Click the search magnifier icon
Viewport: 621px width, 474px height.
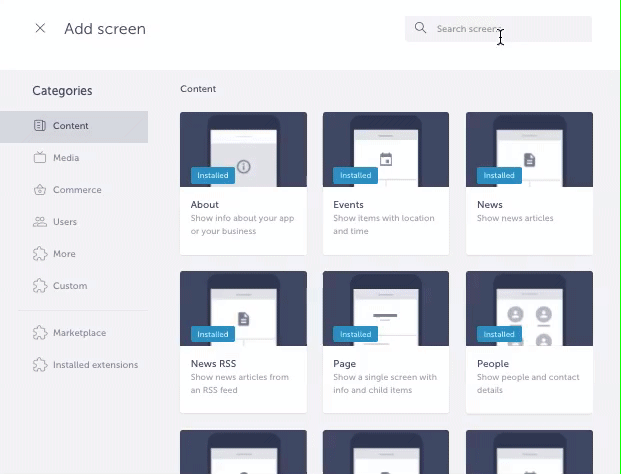[421, 29]
